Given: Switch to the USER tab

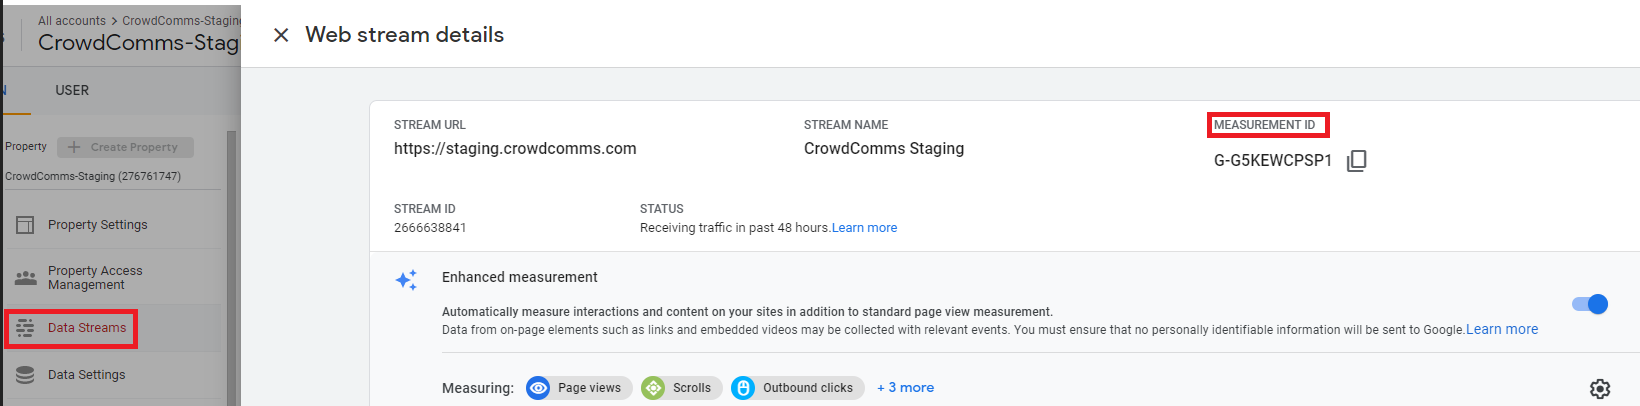Looking at the screenshot, I should (x=72, y=90).
